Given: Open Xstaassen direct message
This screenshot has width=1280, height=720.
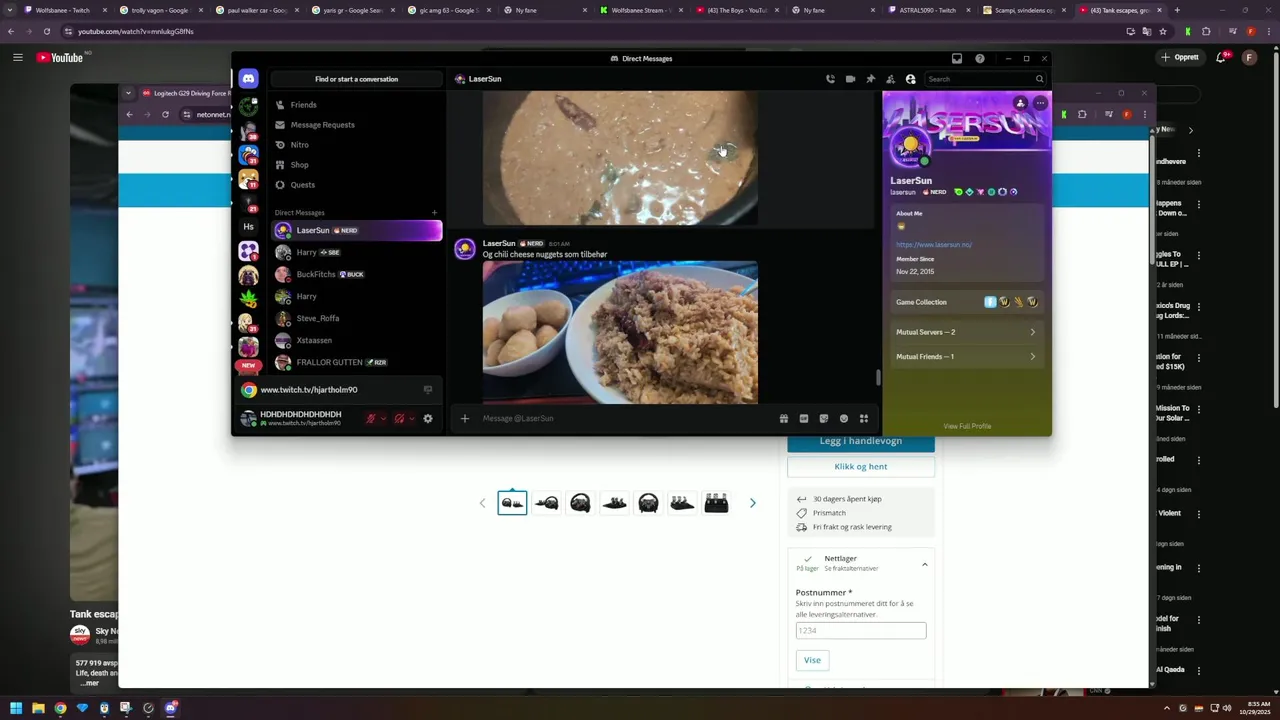Looking at the screenshot, I should pos(356,340).
